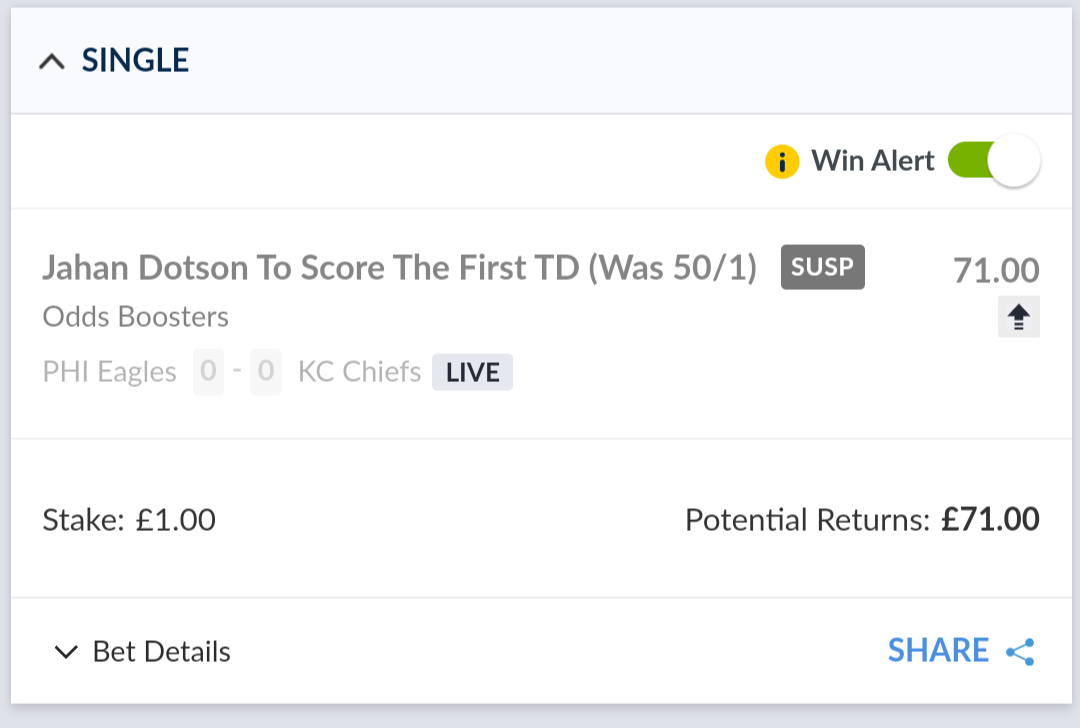Select the SINGLE bet header title

coord(136,61)
